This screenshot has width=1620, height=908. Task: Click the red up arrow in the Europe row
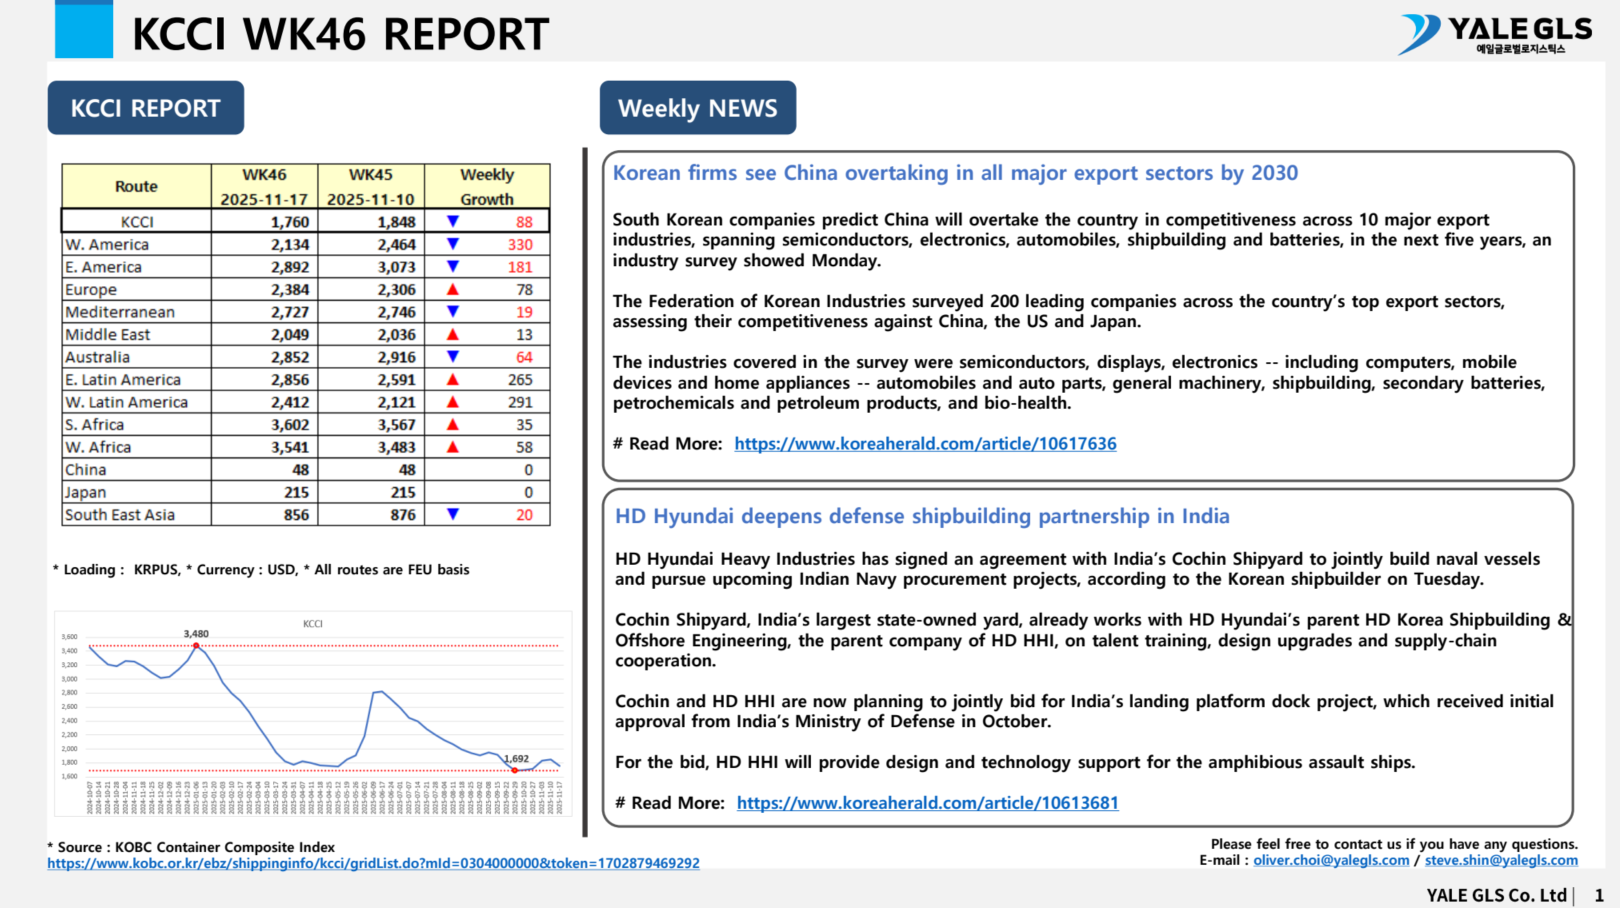click(453, 289)
